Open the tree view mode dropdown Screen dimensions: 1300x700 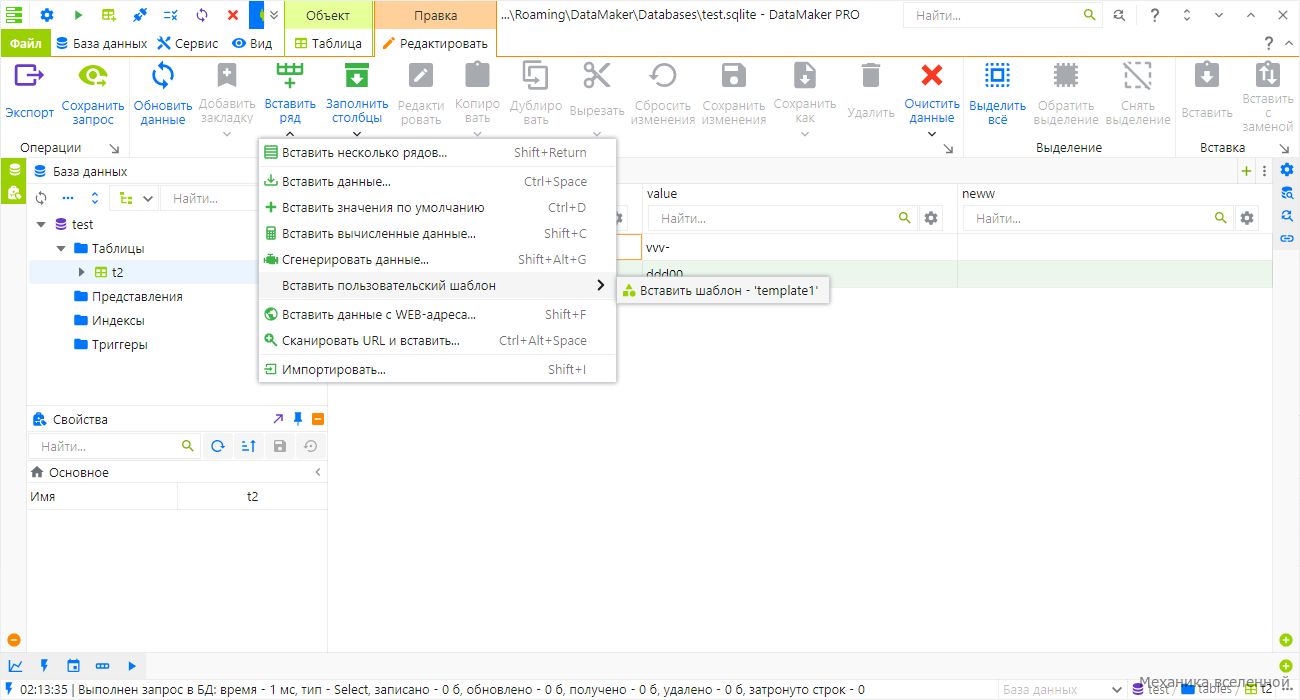point(135,198)
